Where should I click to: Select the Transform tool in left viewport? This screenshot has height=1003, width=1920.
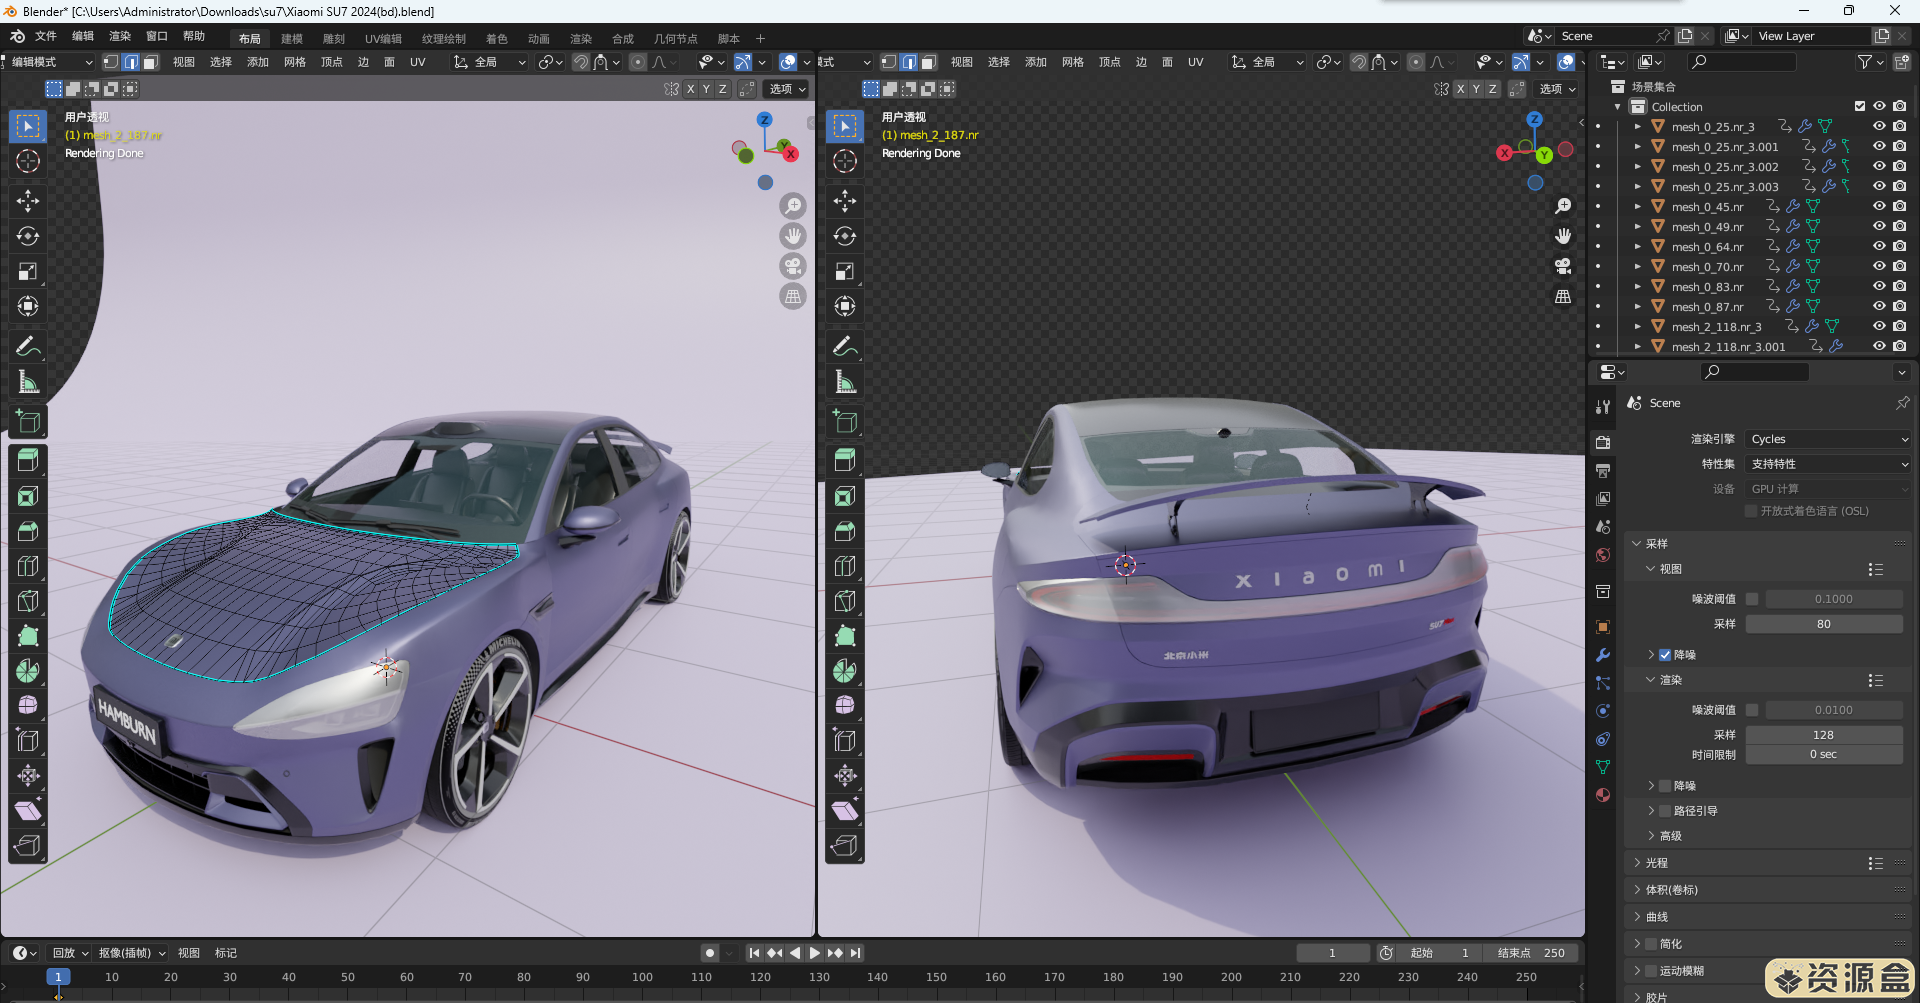pyautogui.click(x=28, y=306)
